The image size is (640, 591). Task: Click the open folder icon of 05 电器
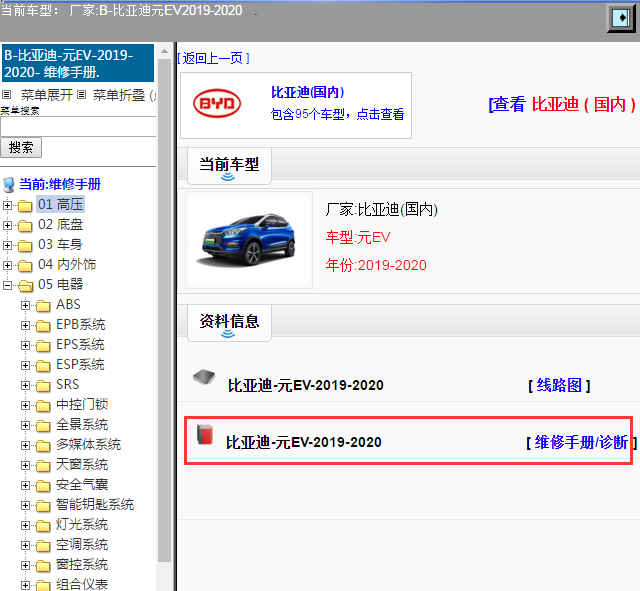tap(25, 286)
